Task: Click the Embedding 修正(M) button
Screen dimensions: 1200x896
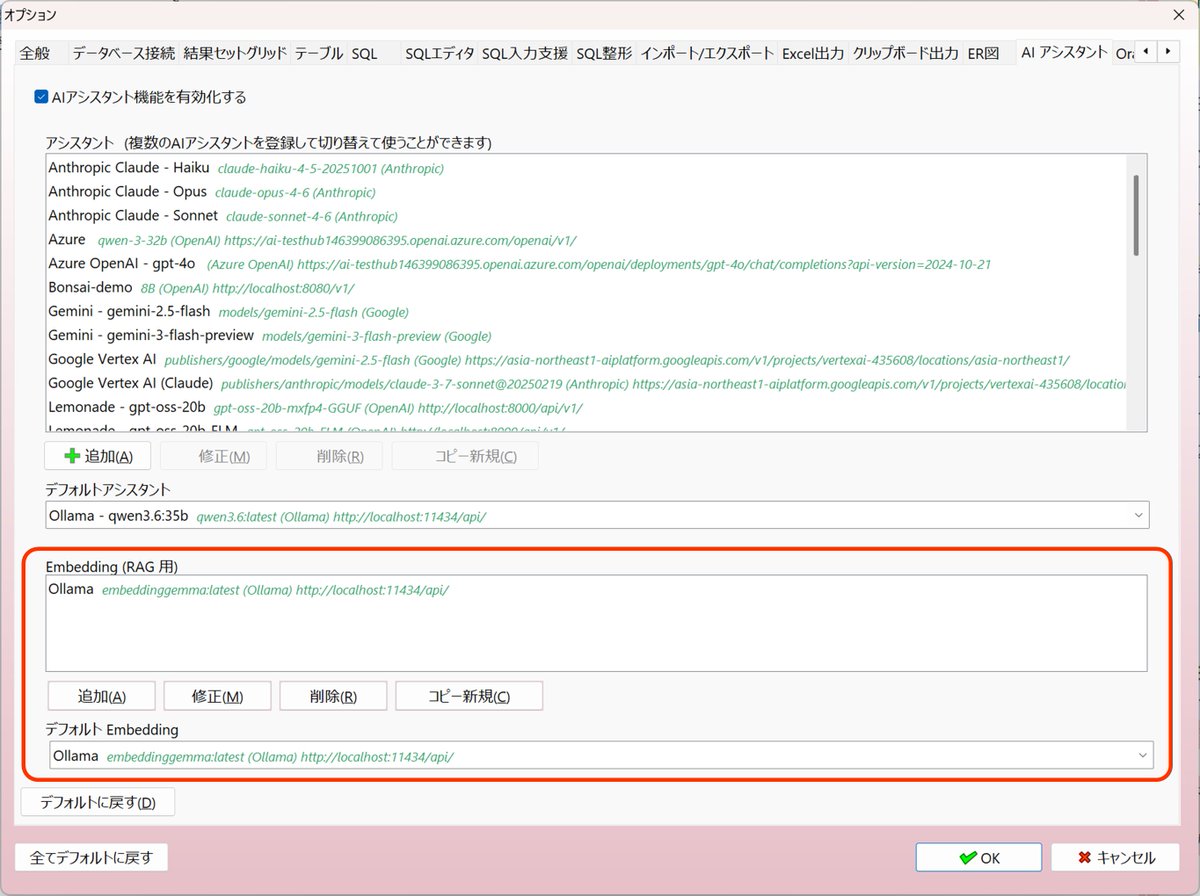Action: pos(218,696)
